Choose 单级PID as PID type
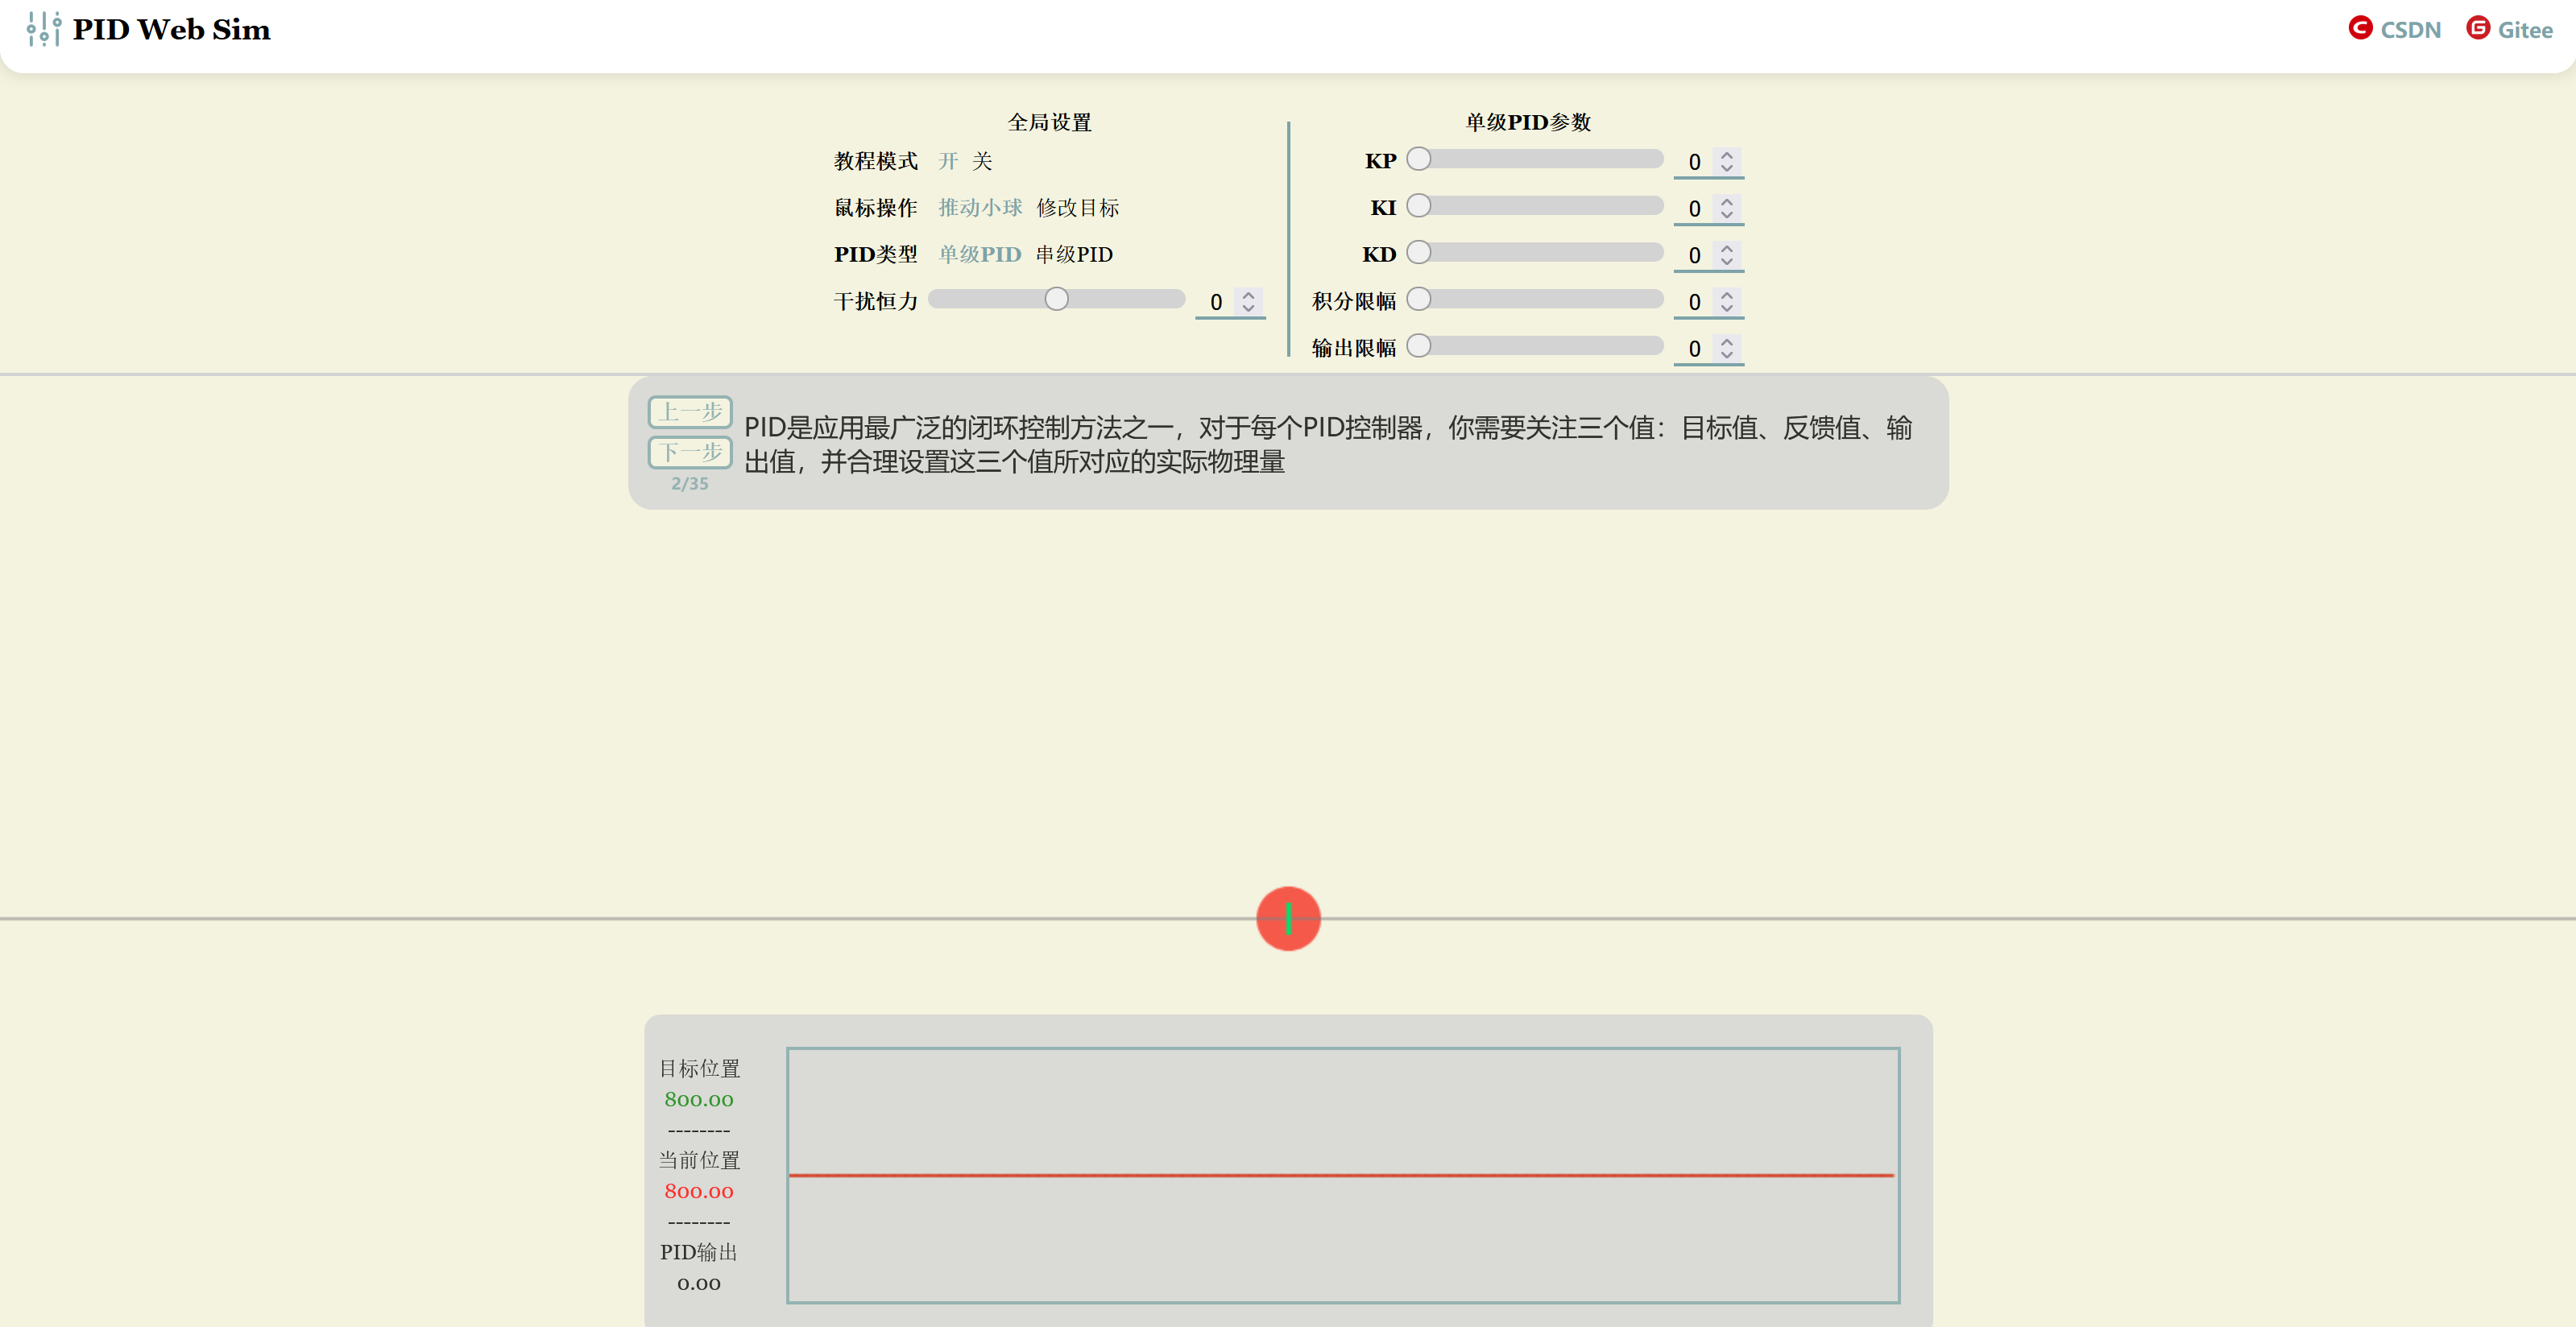Image resolution: width=2576 pixels, height=1327 pixels. [x=980, y=254]
